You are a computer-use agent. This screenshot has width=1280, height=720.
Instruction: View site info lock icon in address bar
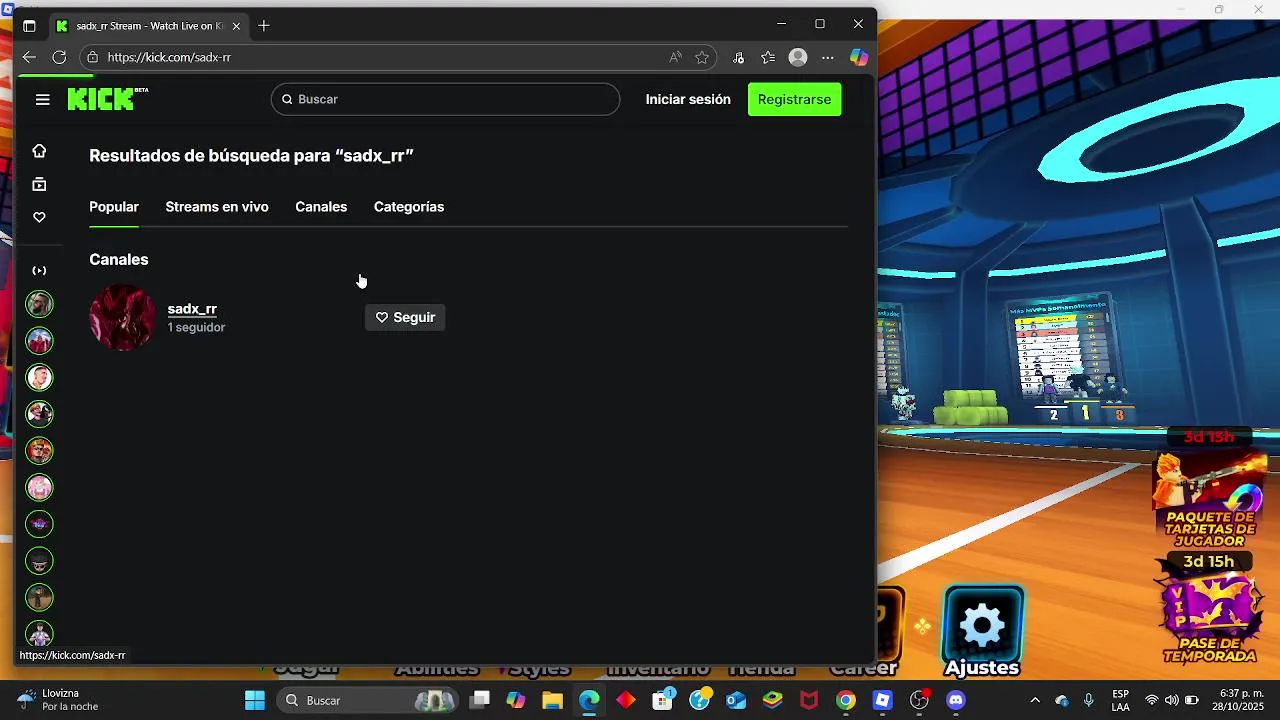93,57
